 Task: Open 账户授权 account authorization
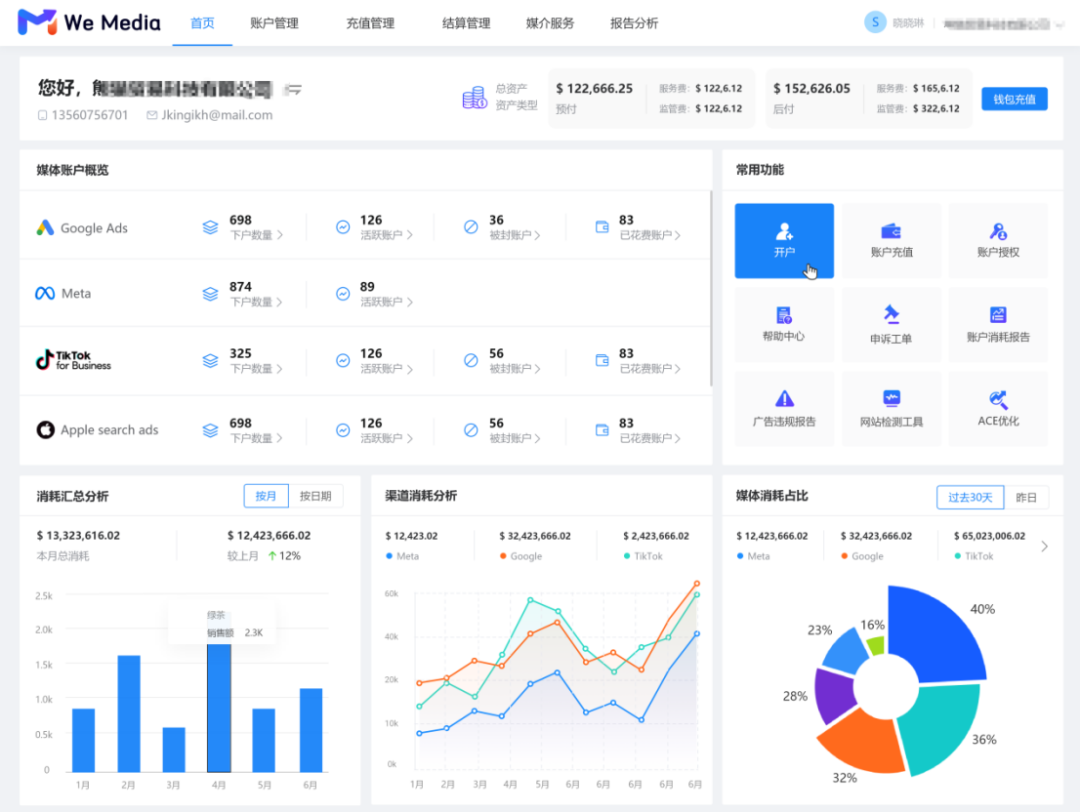pos(998,240)
